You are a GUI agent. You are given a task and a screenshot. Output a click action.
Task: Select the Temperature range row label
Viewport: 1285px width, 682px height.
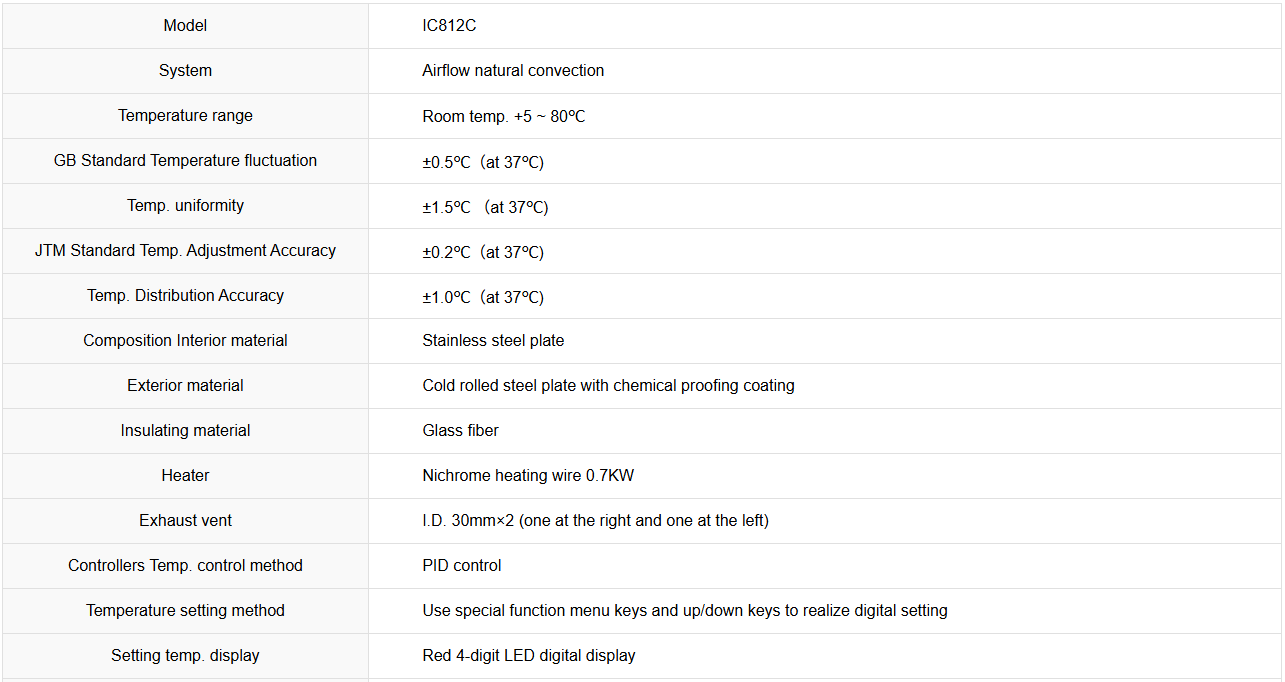(x=185, y=116)
